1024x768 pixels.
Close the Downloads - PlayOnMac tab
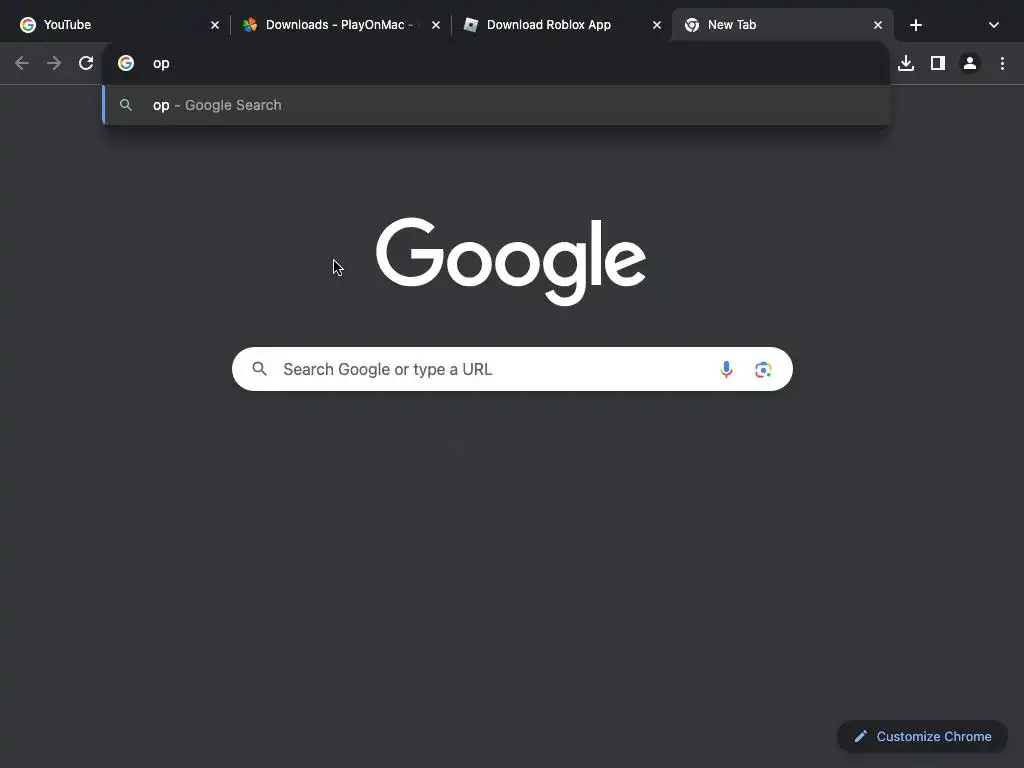pos(436,25)
